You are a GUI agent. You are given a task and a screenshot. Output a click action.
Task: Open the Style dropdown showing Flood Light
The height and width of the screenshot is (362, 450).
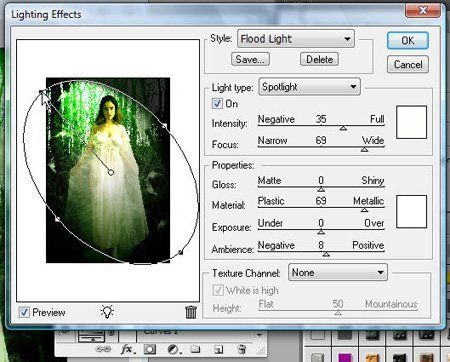pos(296,39)
